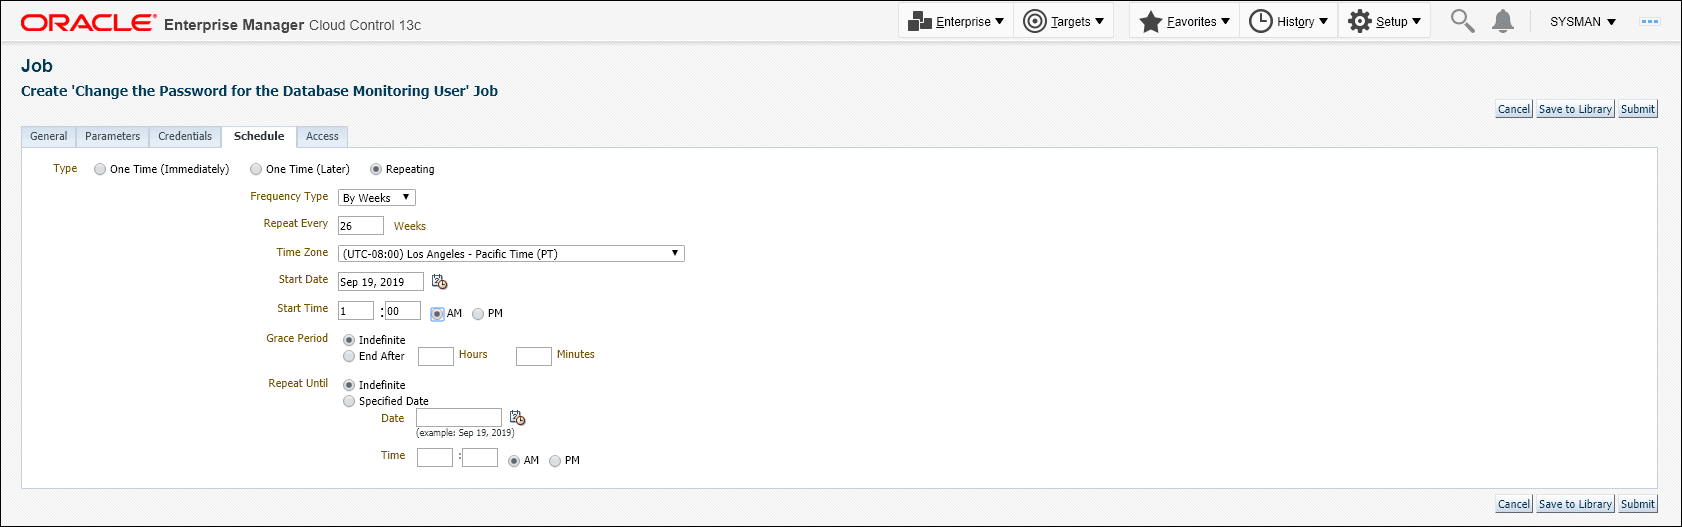The width and height of the screenshot is (1682, 527).
Task: Select the One Time (Immediately) radio button
Action: (x=100, y=169)
